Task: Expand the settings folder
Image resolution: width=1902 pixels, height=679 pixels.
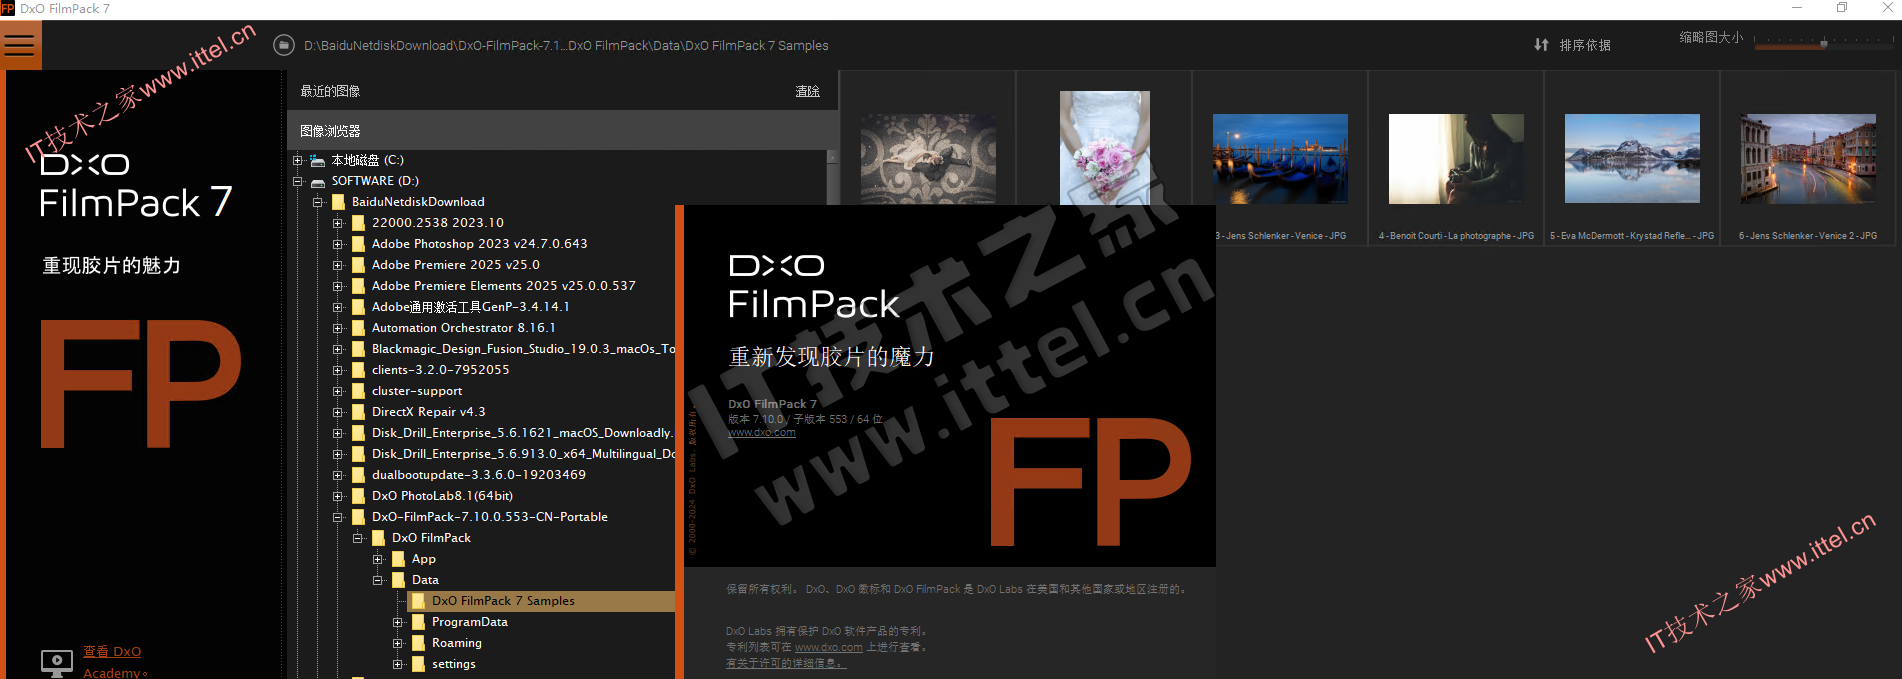Action: click(398, 664)
